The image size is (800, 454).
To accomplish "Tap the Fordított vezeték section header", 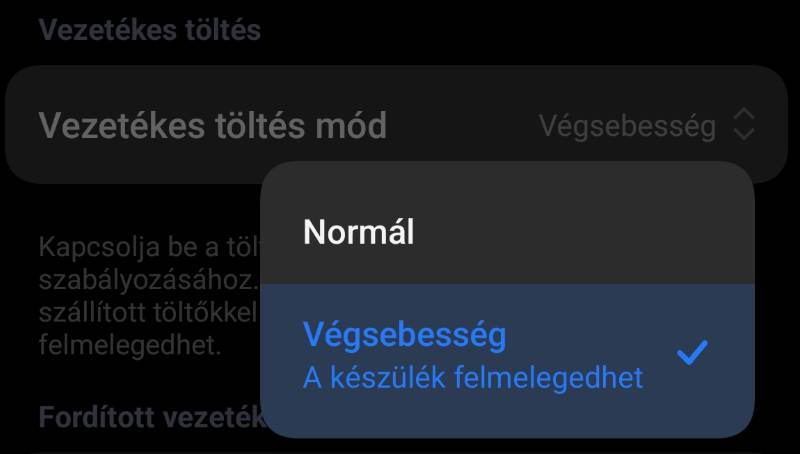I will click(150, 416).
